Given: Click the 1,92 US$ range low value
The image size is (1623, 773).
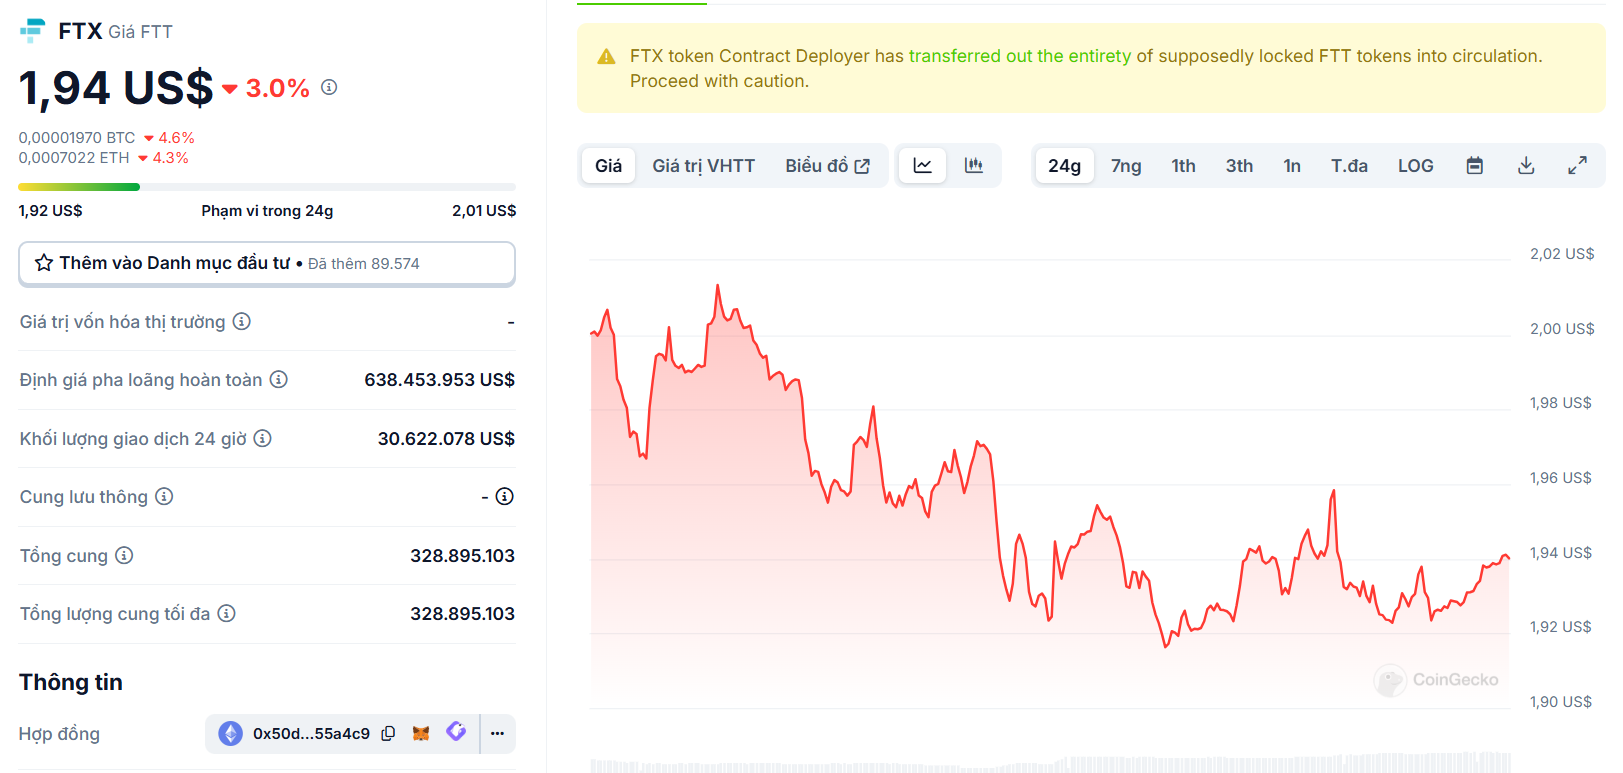Looking at the screenshot, I should click(50, 211).
